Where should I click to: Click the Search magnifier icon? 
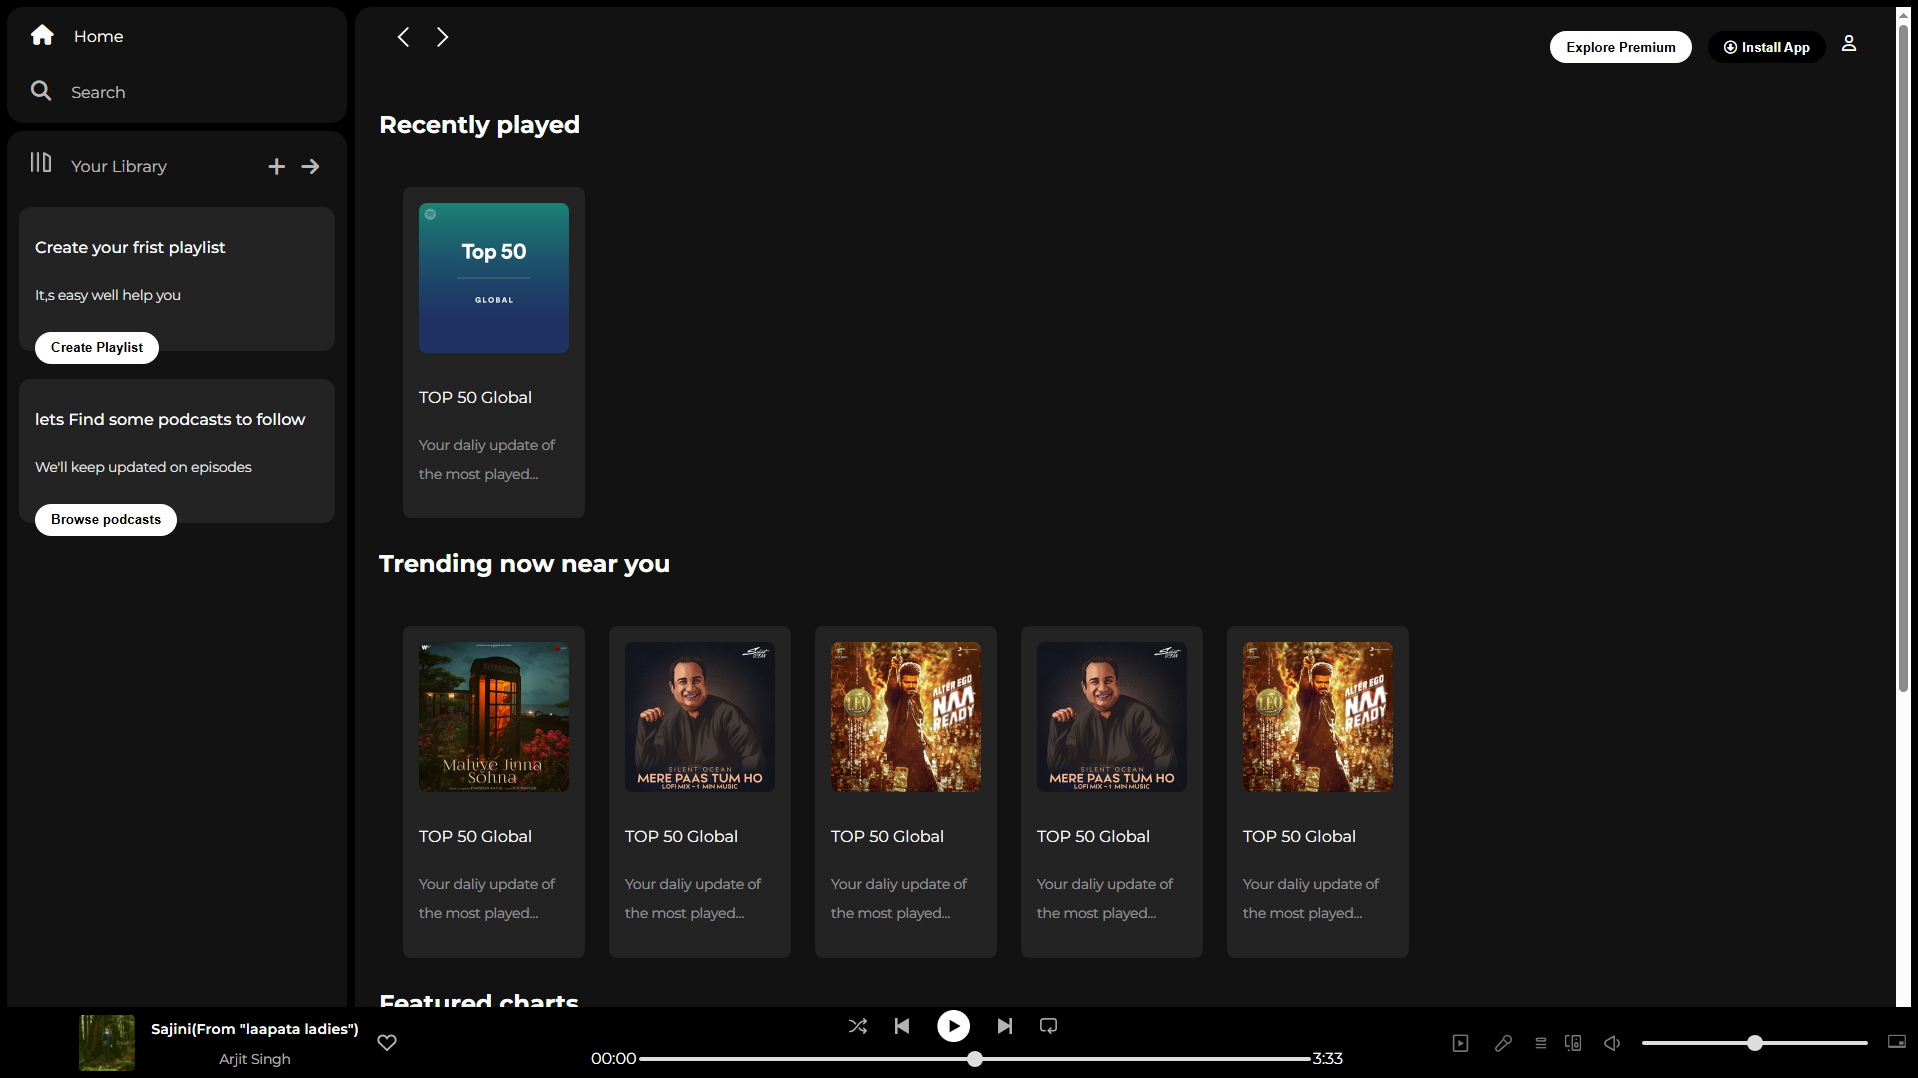[x=41, y=91]
